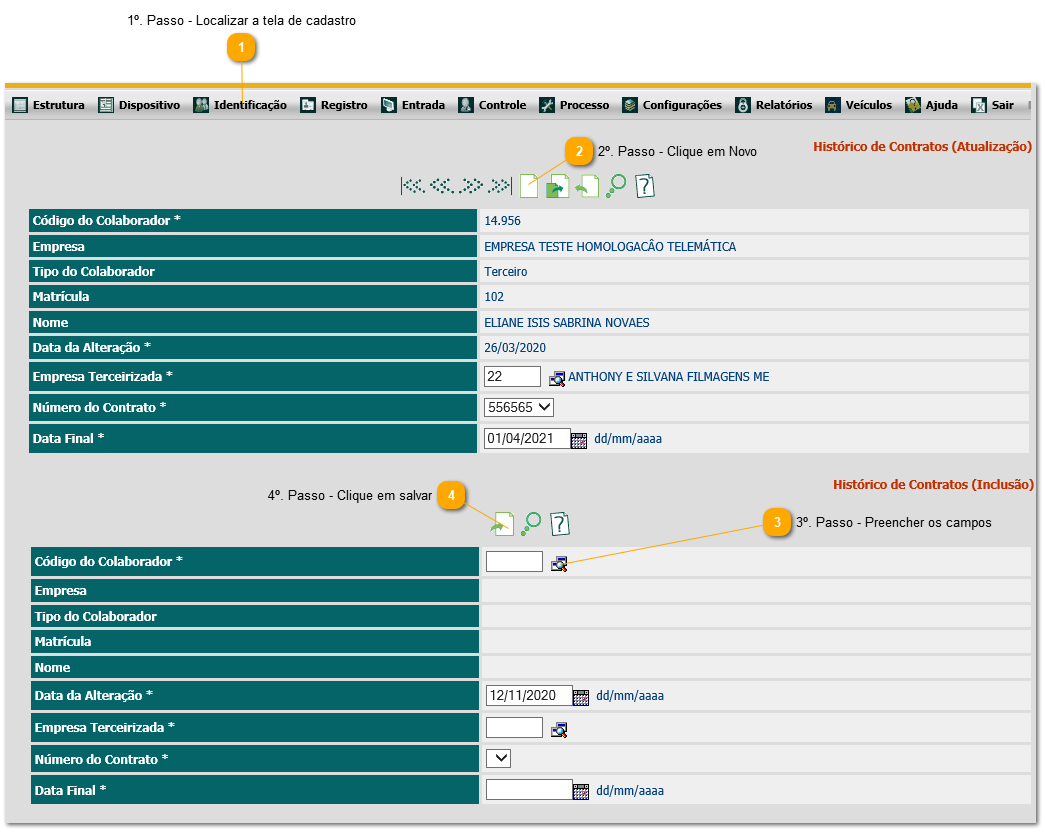
Task: Open the Ajuda menu
Action: pyautogui.click(x=931, y=105)
